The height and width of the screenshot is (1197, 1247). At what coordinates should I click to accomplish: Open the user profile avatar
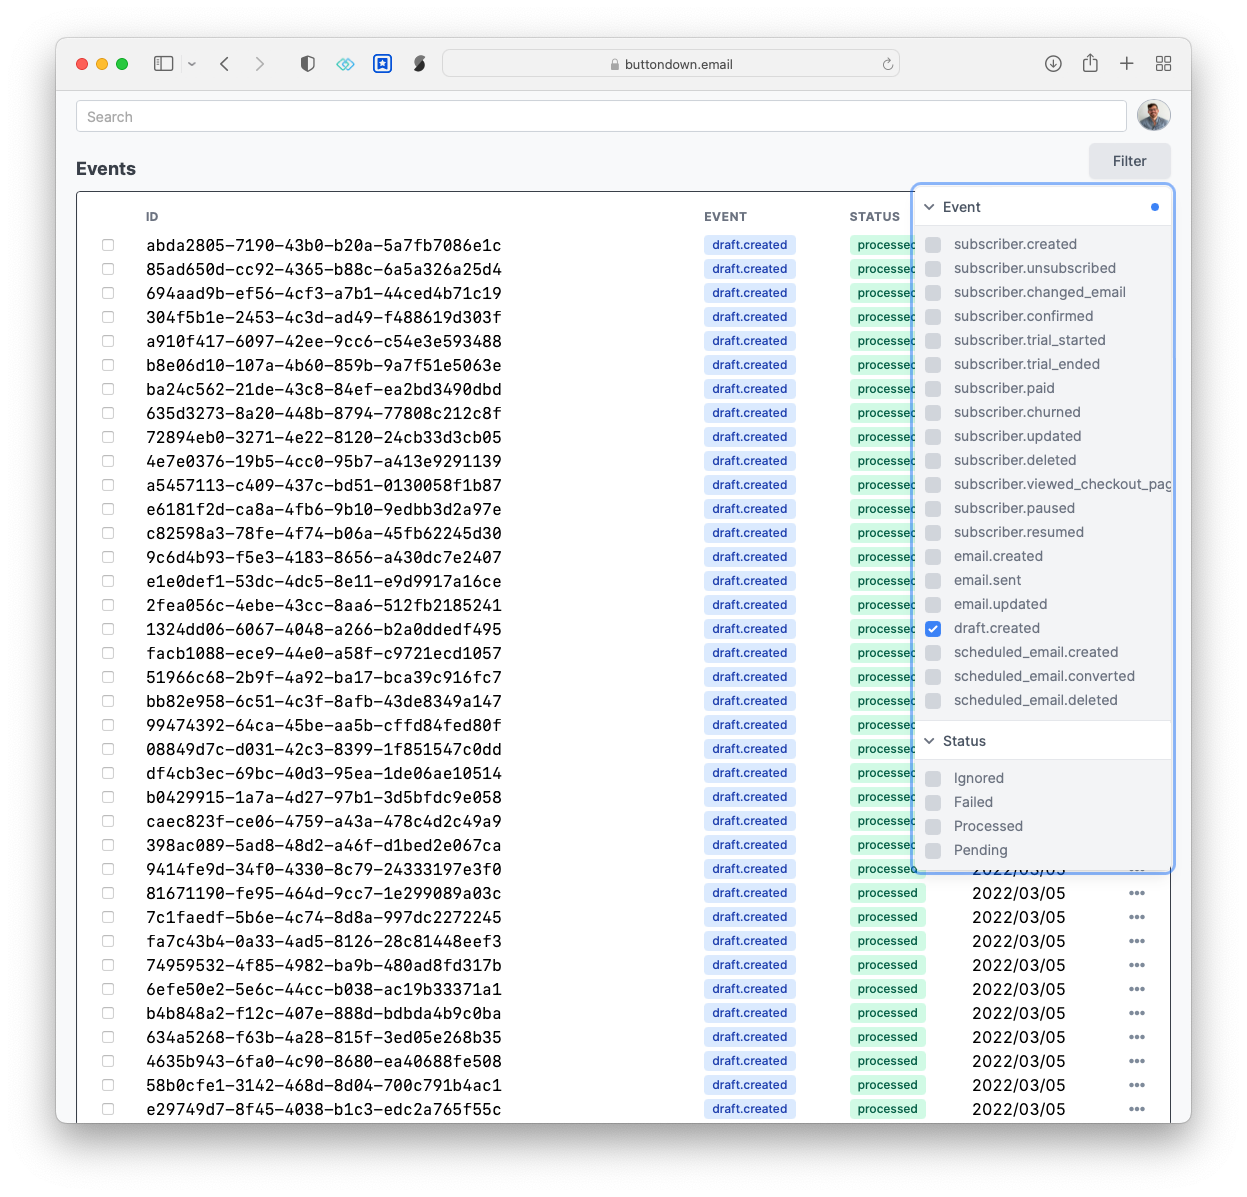(1153, 116)
